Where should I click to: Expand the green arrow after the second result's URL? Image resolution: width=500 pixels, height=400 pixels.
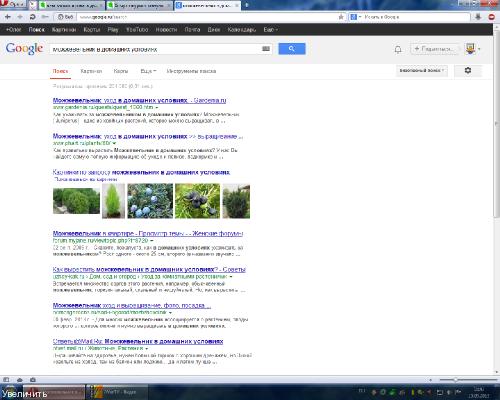click(114, 143)
